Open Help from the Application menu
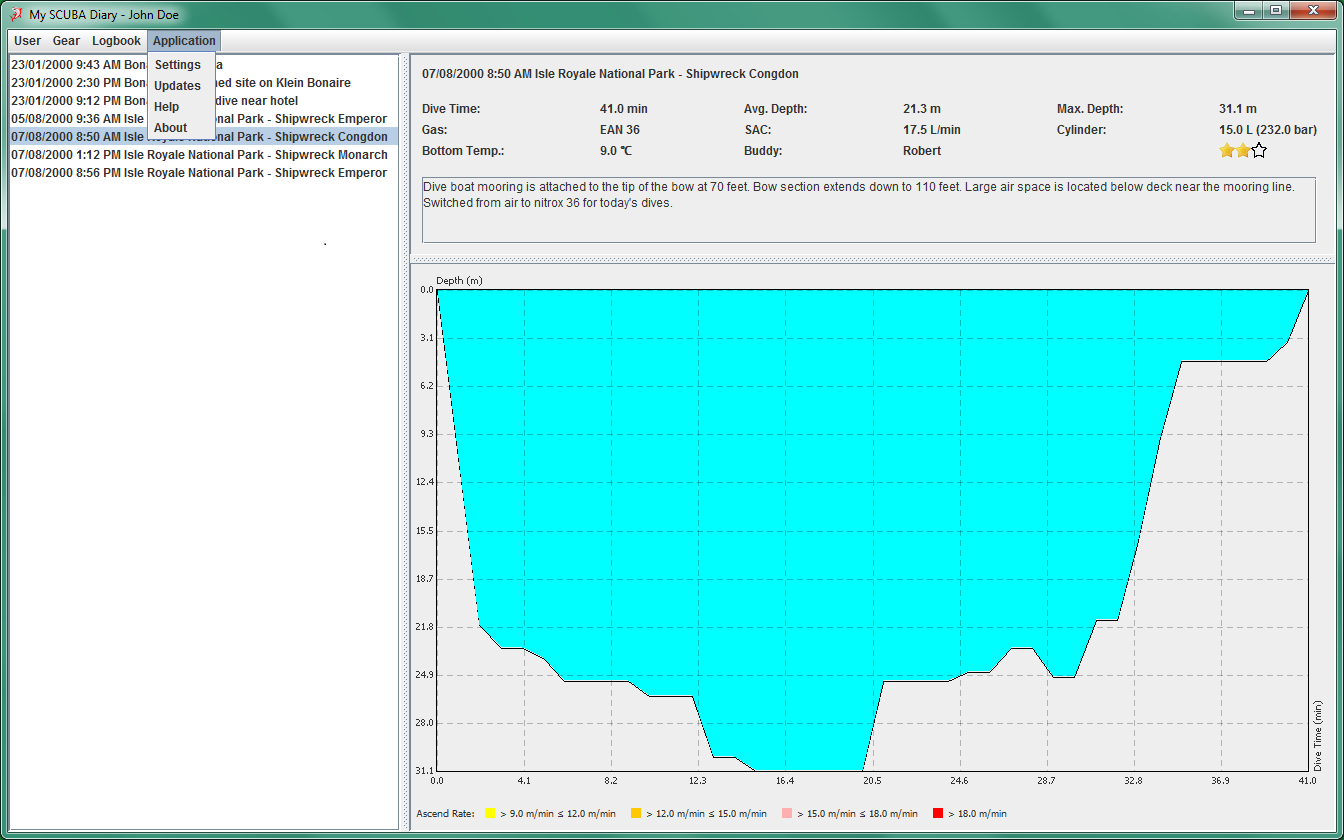 tap(167, 107)
